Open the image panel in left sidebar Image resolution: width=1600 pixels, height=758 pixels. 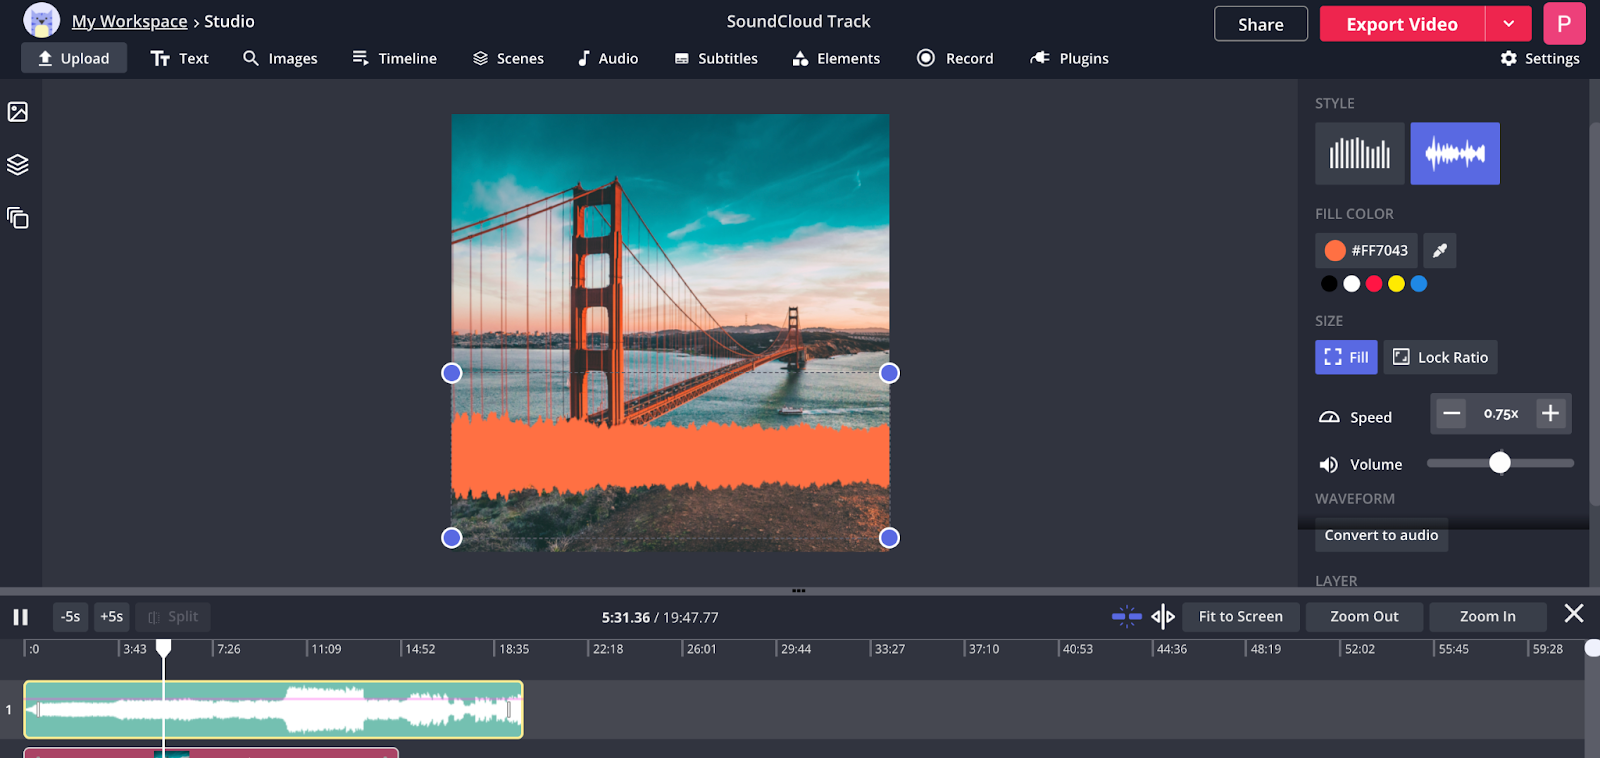[18, 112]
